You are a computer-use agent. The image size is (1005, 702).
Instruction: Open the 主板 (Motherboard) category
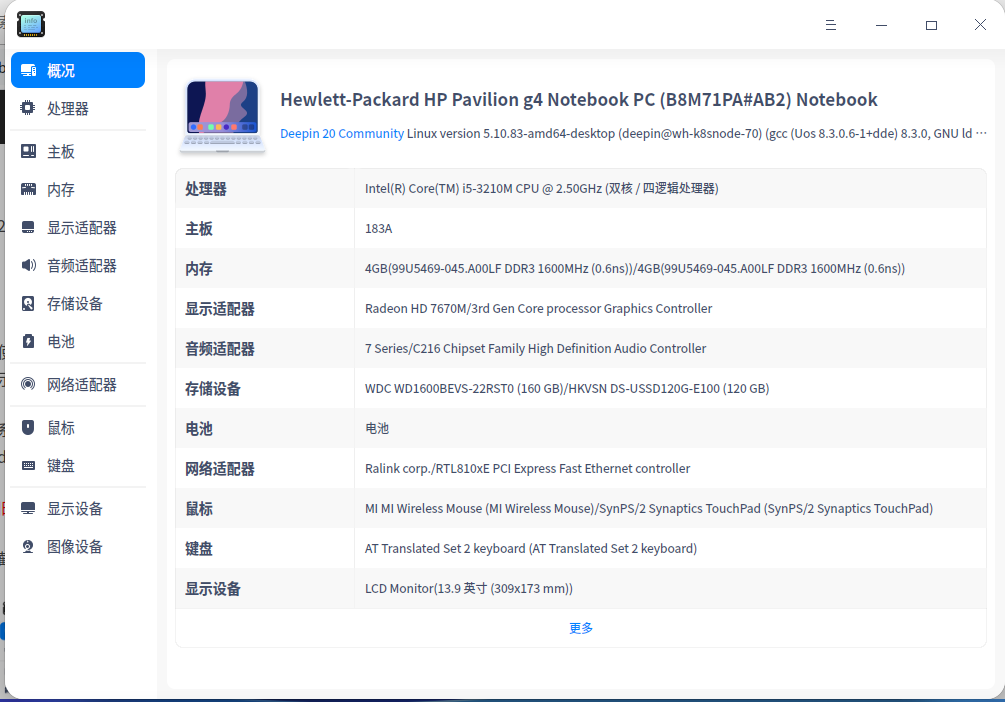pyautogui.click(x=60, y=151)
